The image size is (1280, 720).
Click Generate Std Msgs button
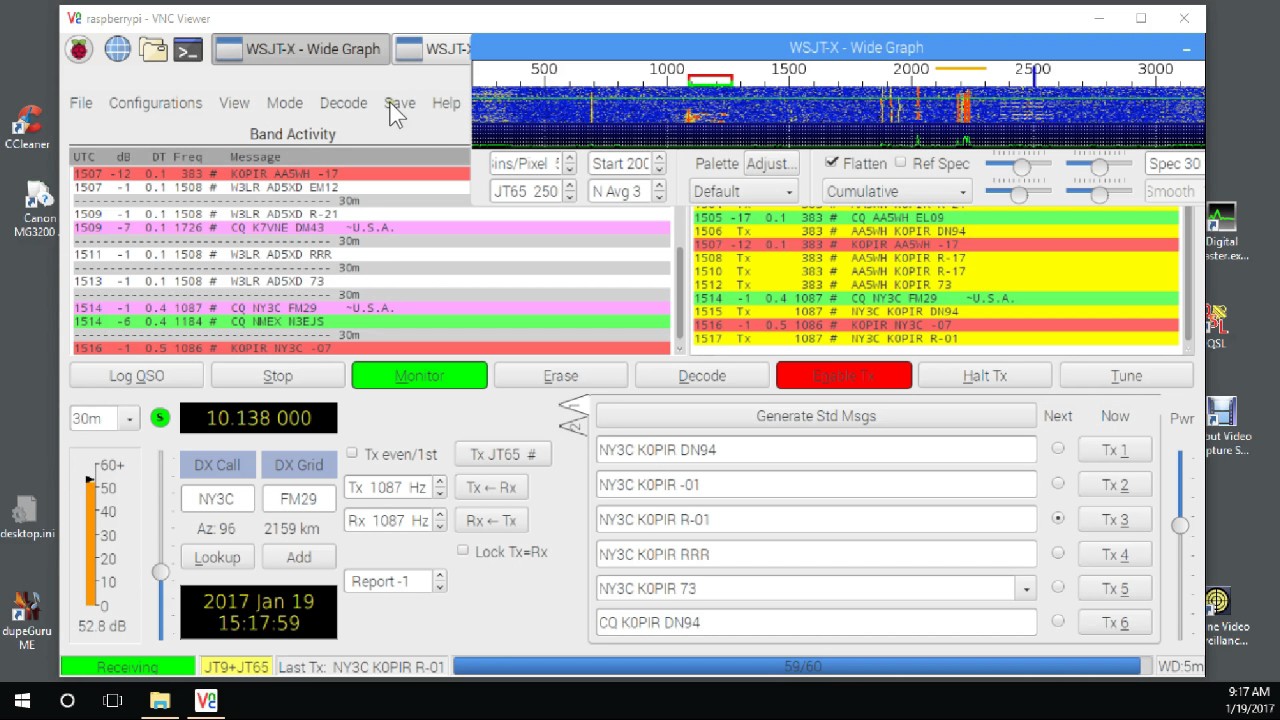[x=816, y=416]
